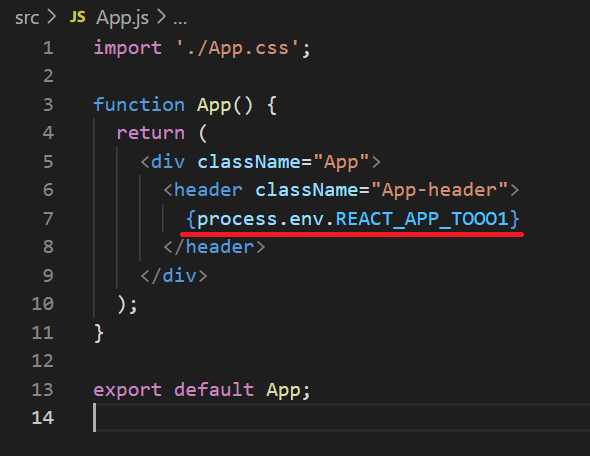590x456 pixels.
Task: Click the closing parenthesis on line 10
Action: [122, 304]
